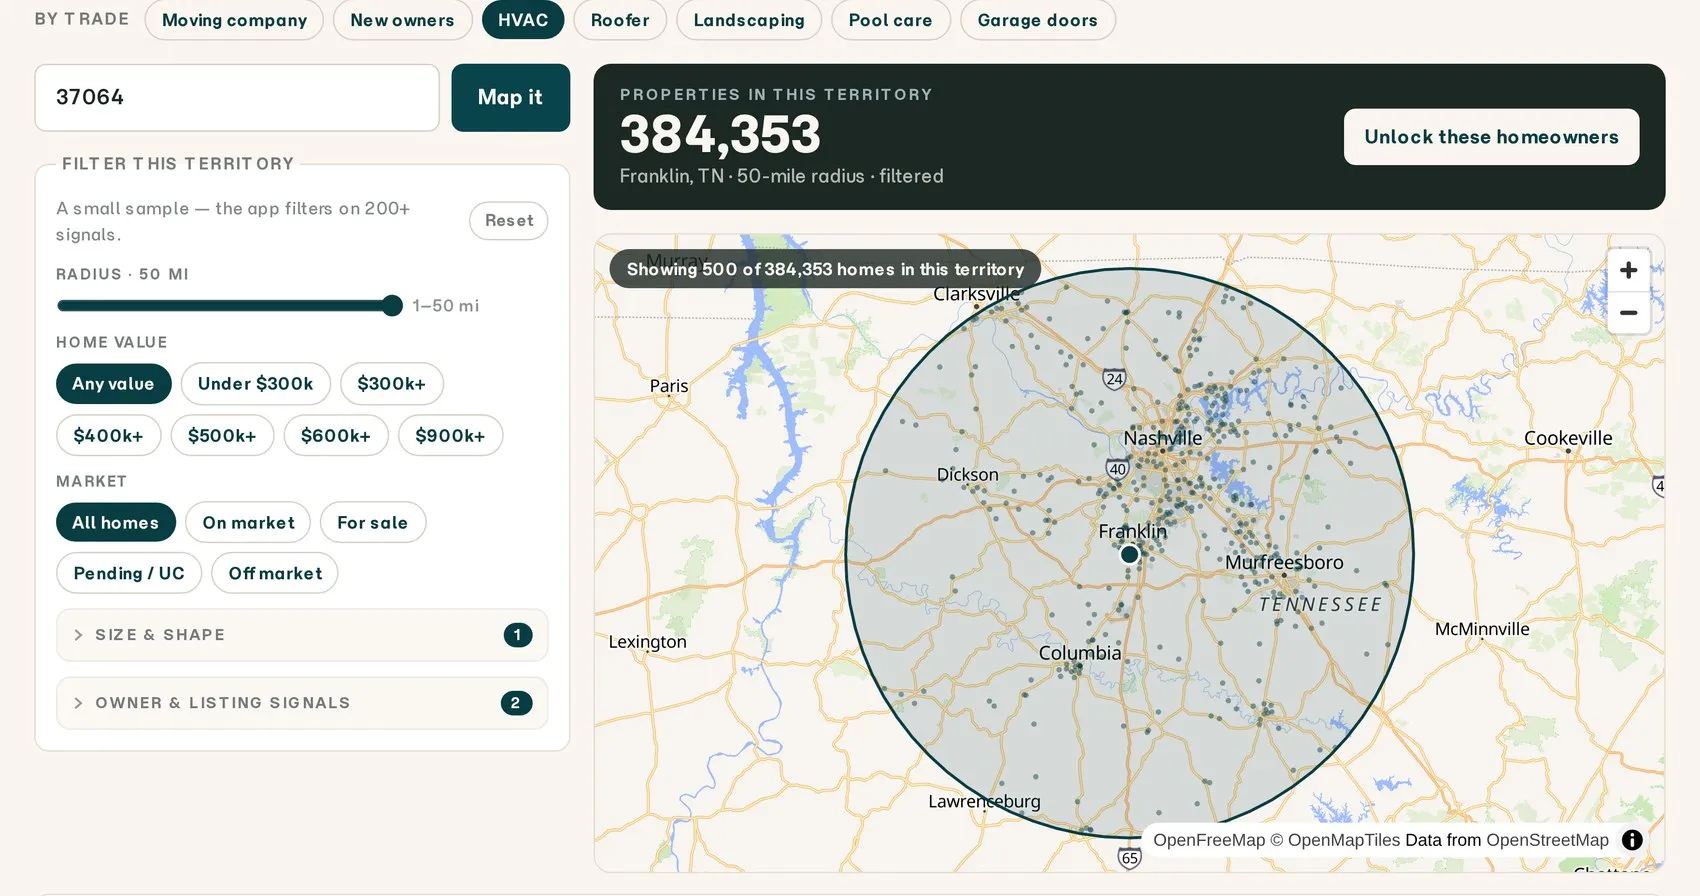1700x896 pixels.
Task: Click the OWNER & LISTING SIGNALS chevron arrow
Action: coord(78,703)
